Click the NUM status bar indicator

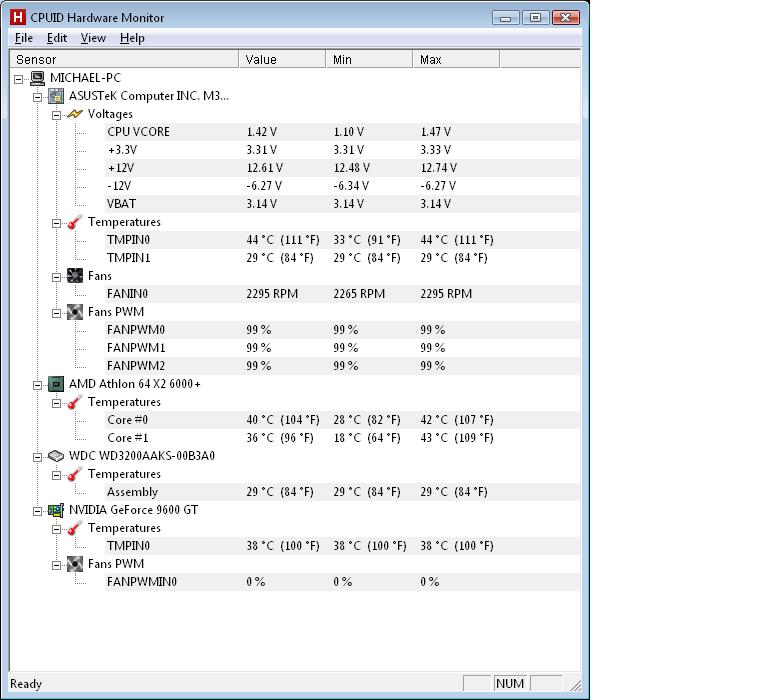tap(510, 684)
